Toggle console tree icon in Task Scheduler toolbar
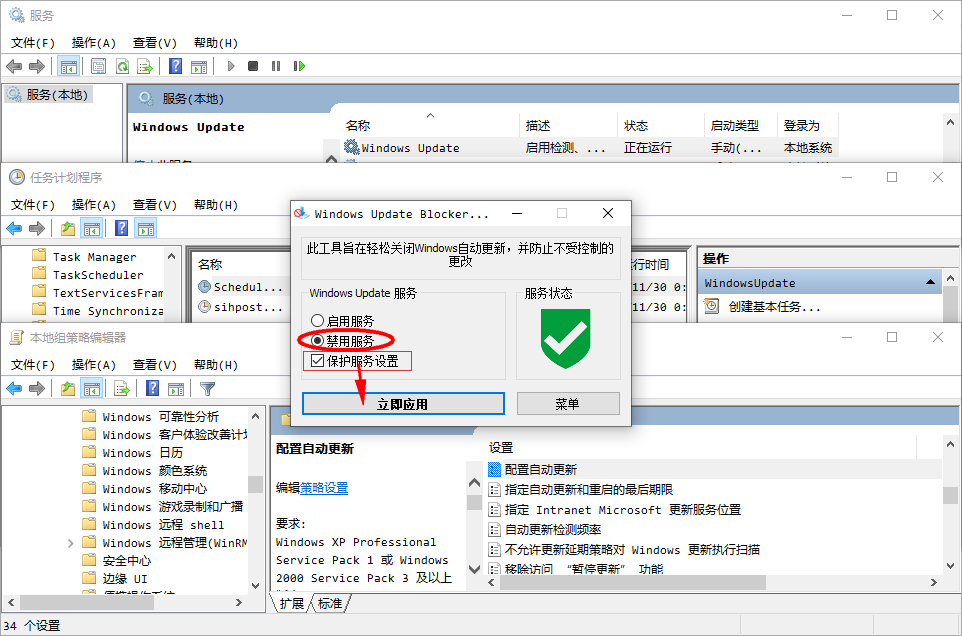 [x=91, y=229]
